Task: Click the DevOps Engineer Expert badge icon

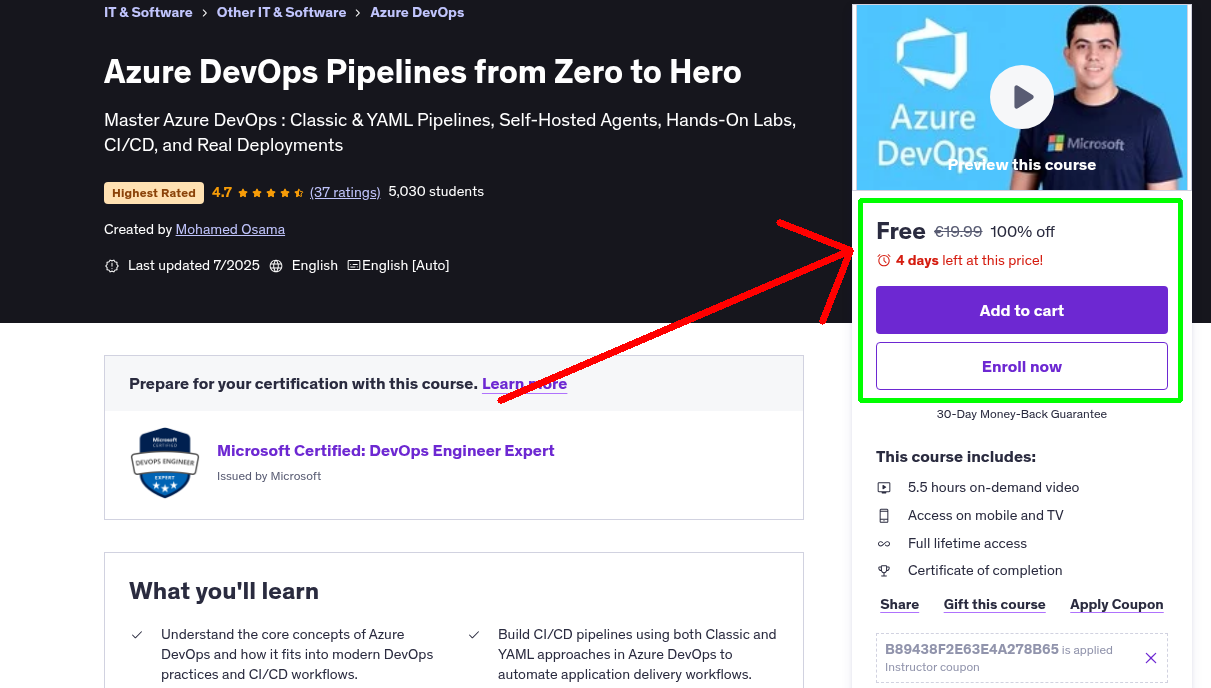Action: pos(165,463)
